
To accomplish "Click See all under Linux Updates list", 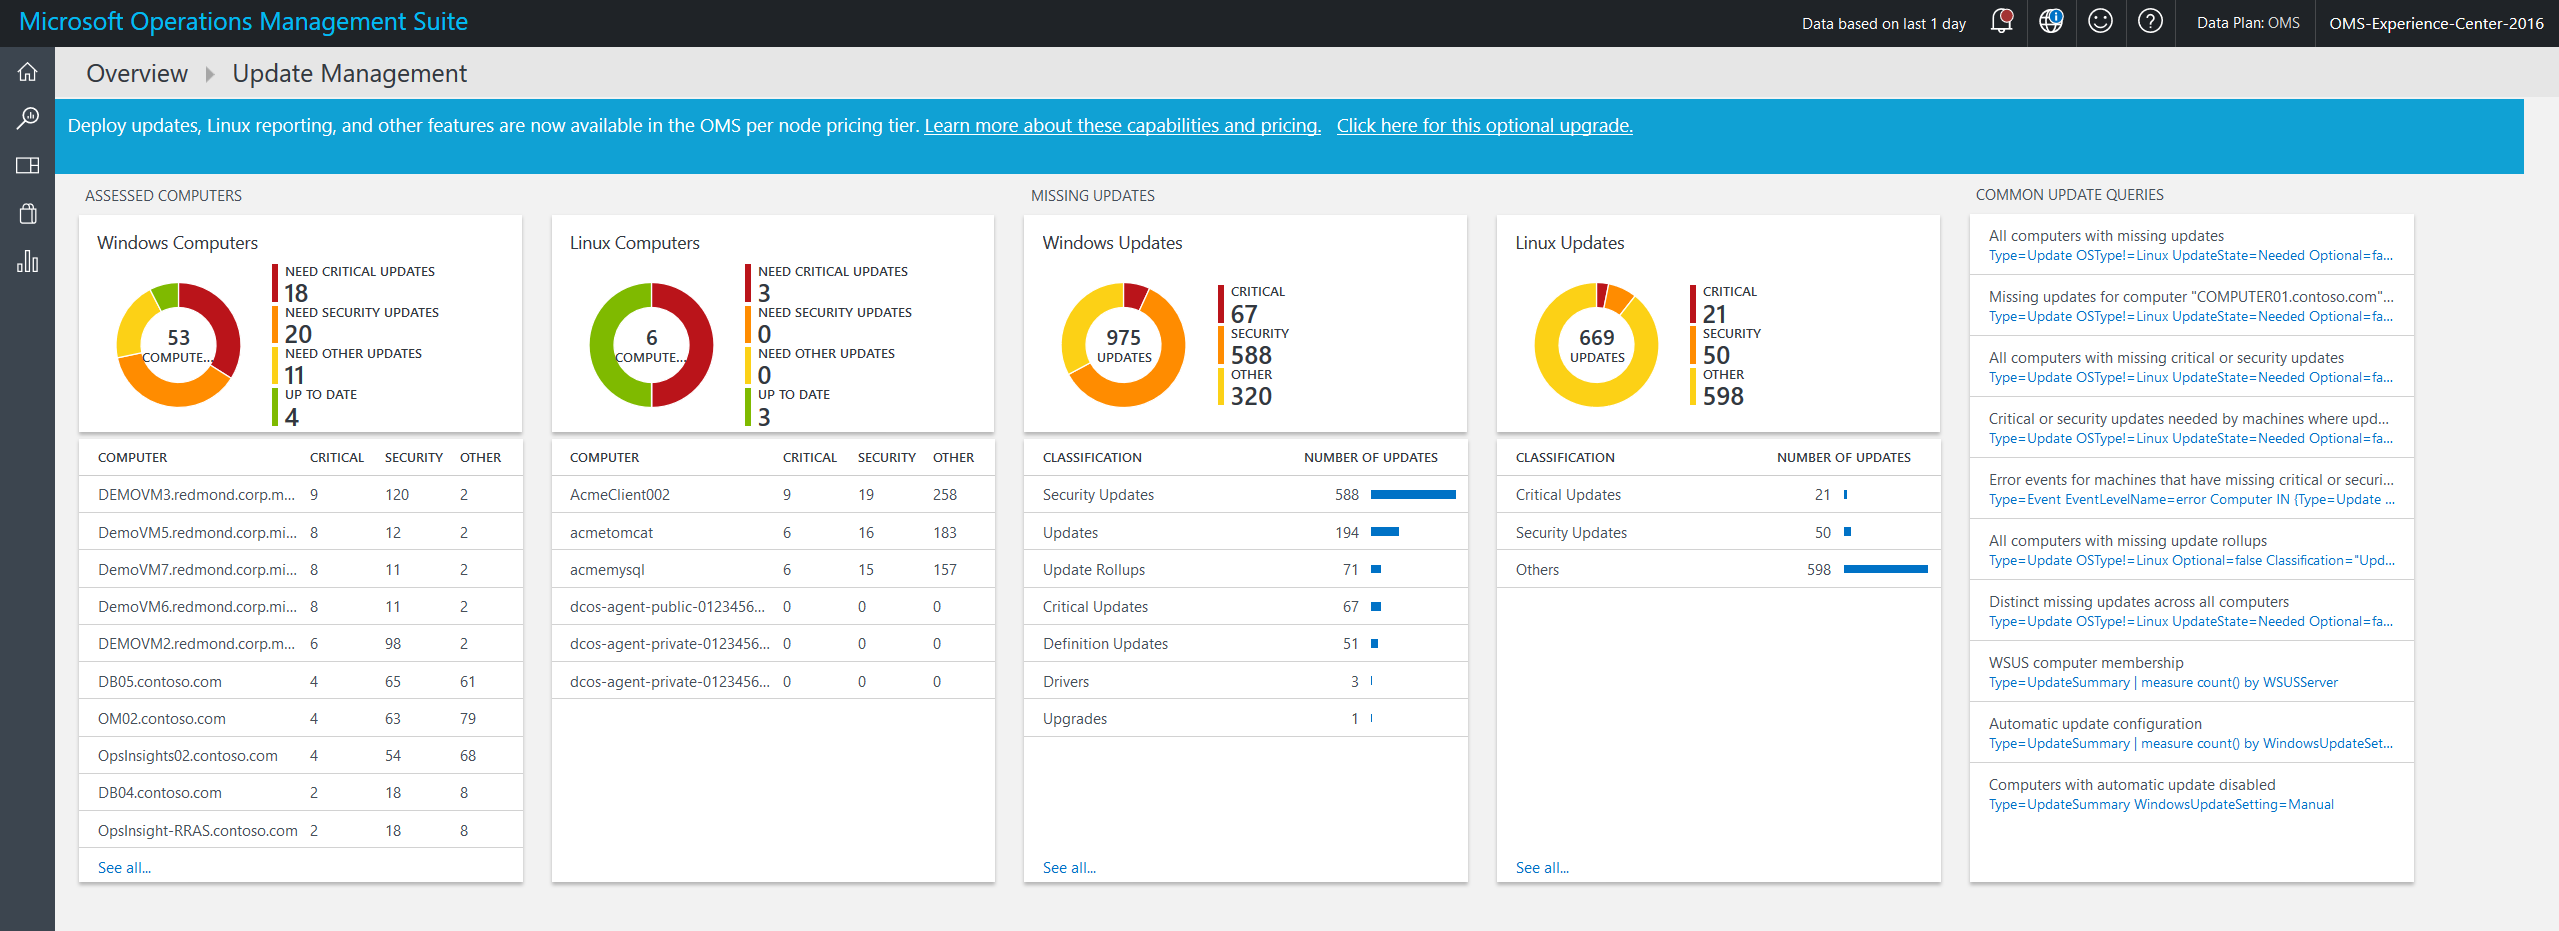I will click(1542, 867).
